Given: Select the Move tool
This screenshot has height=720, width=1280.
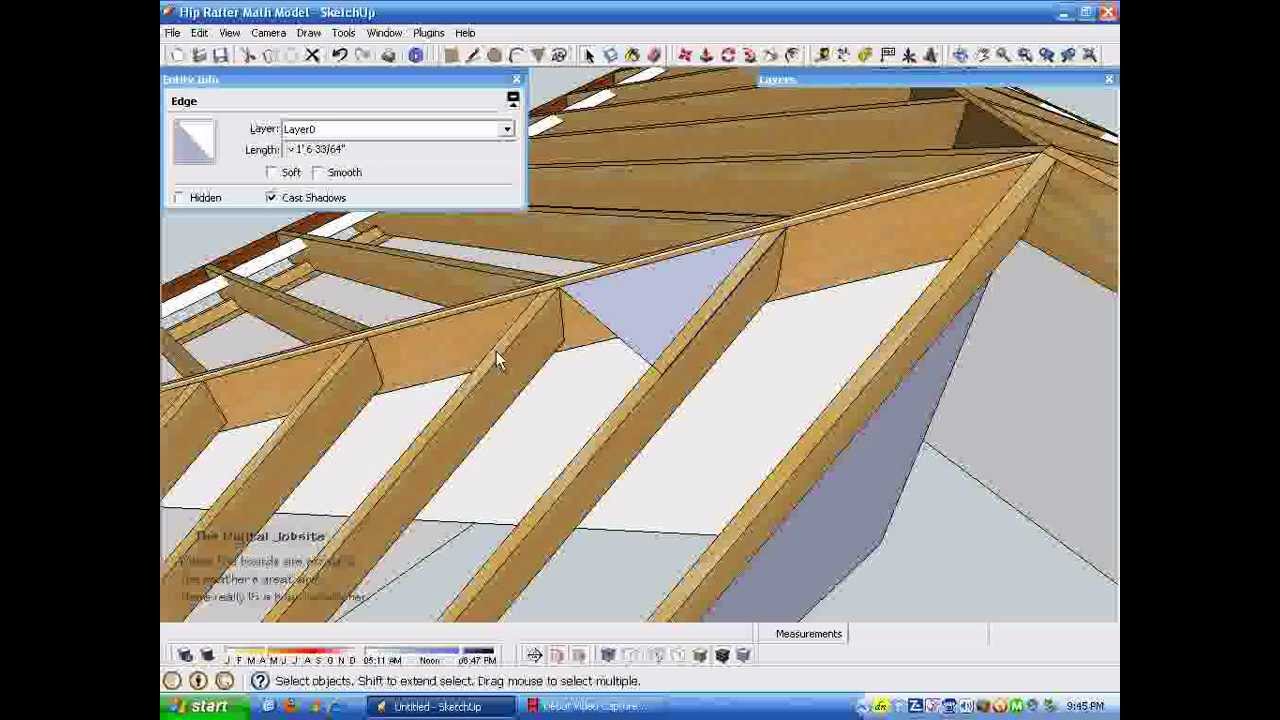Looking at the screenshot, I should click(x=685, y=55).
